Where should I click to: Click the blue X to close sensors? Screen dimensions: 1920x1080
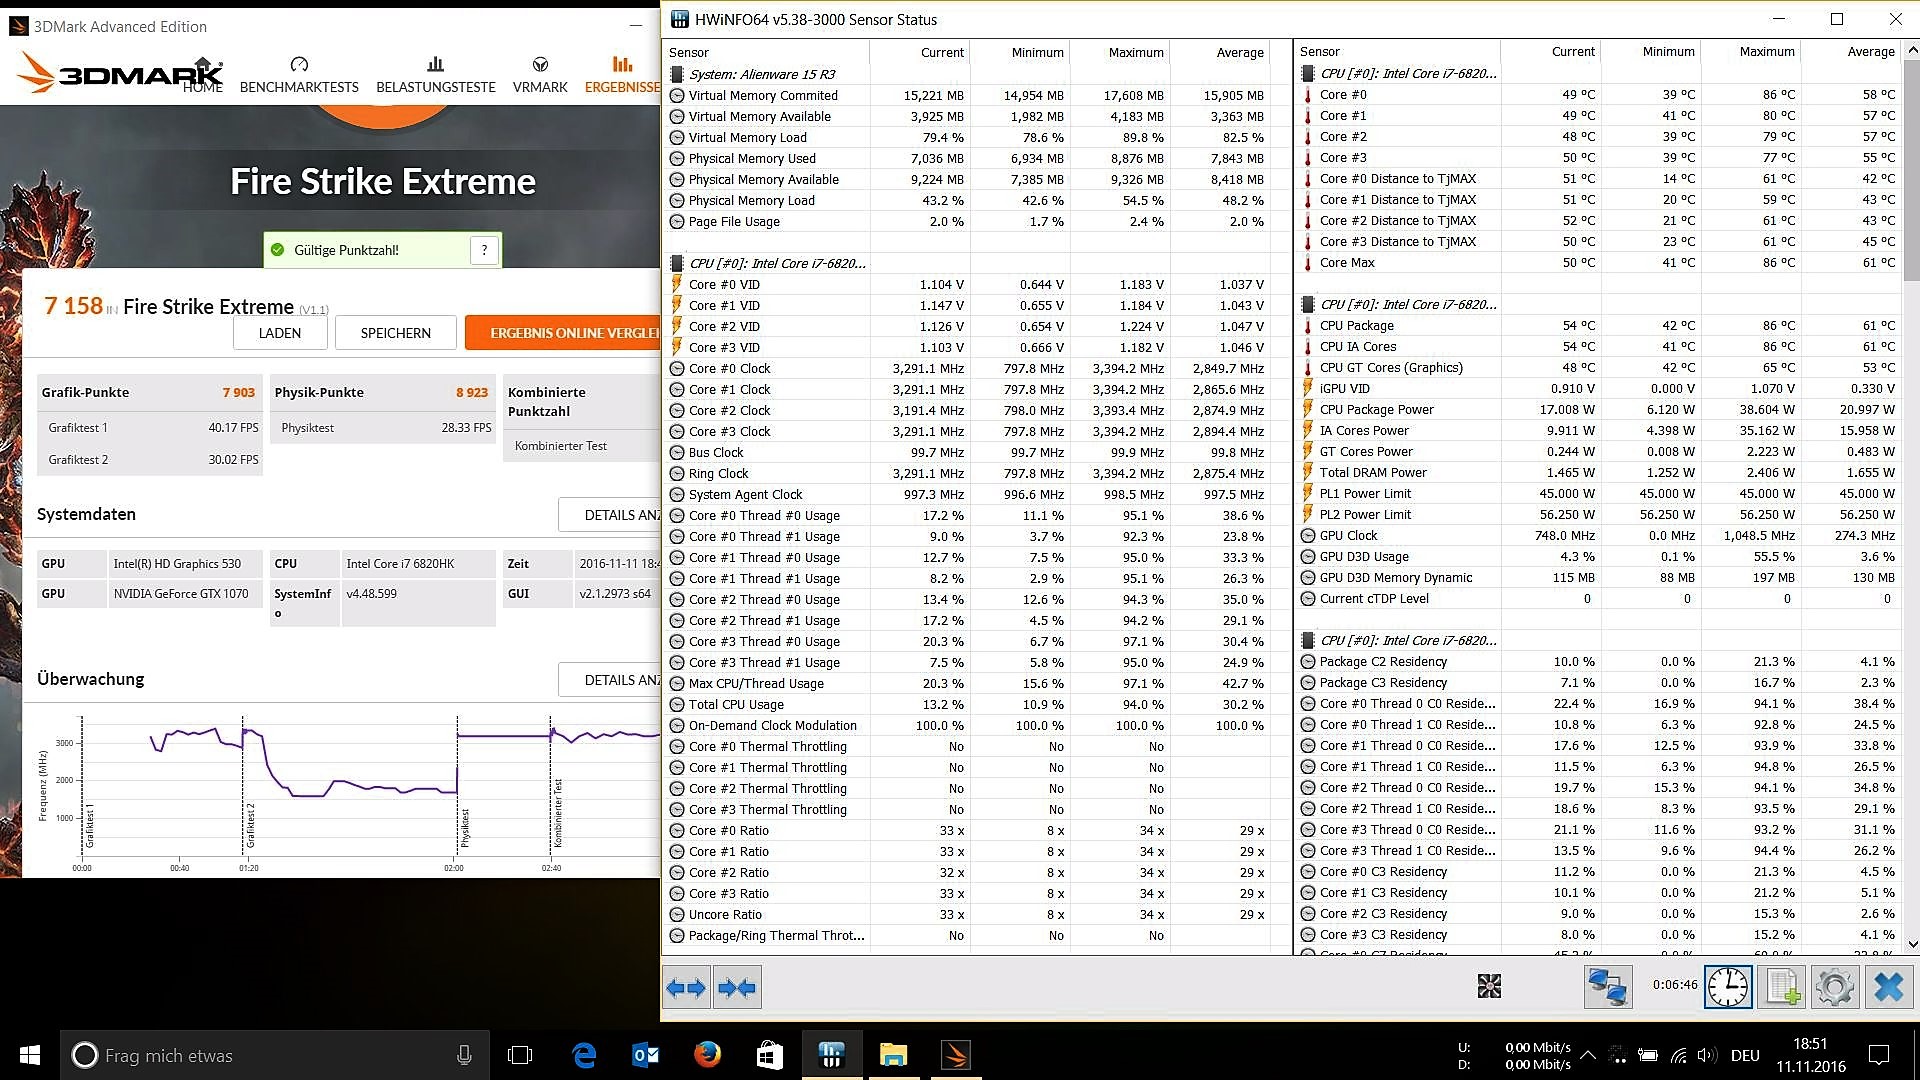click(1888, 987)
